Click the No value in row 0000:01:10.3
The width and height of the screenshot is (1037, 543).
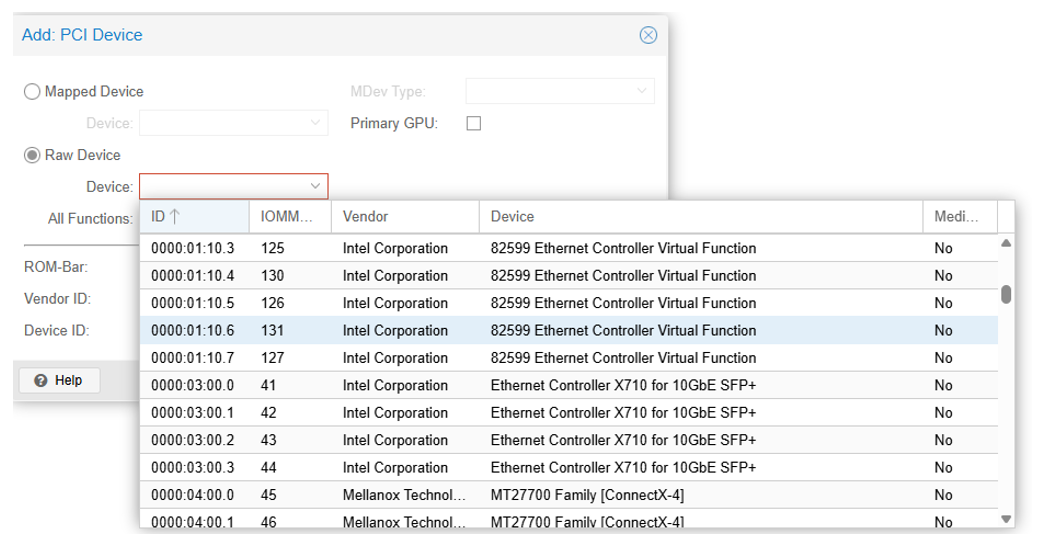click(943, 249)
